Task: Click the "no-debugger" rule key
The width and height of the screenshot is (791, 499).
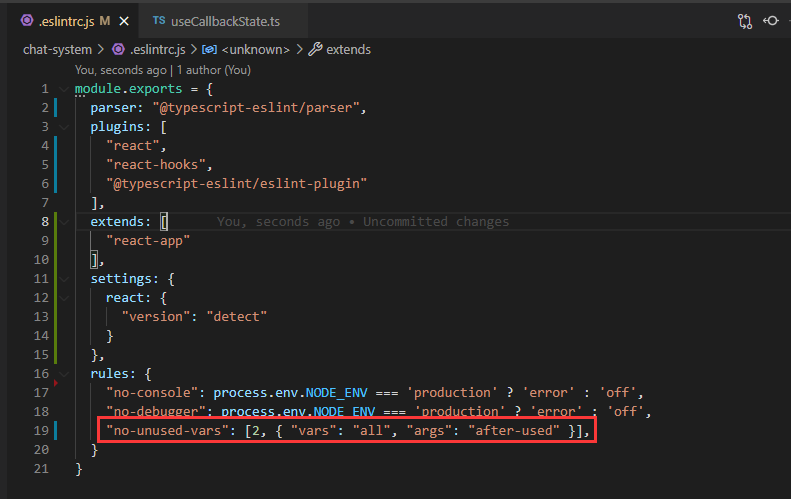Action: pyautogui.click(x=156, y=411)
